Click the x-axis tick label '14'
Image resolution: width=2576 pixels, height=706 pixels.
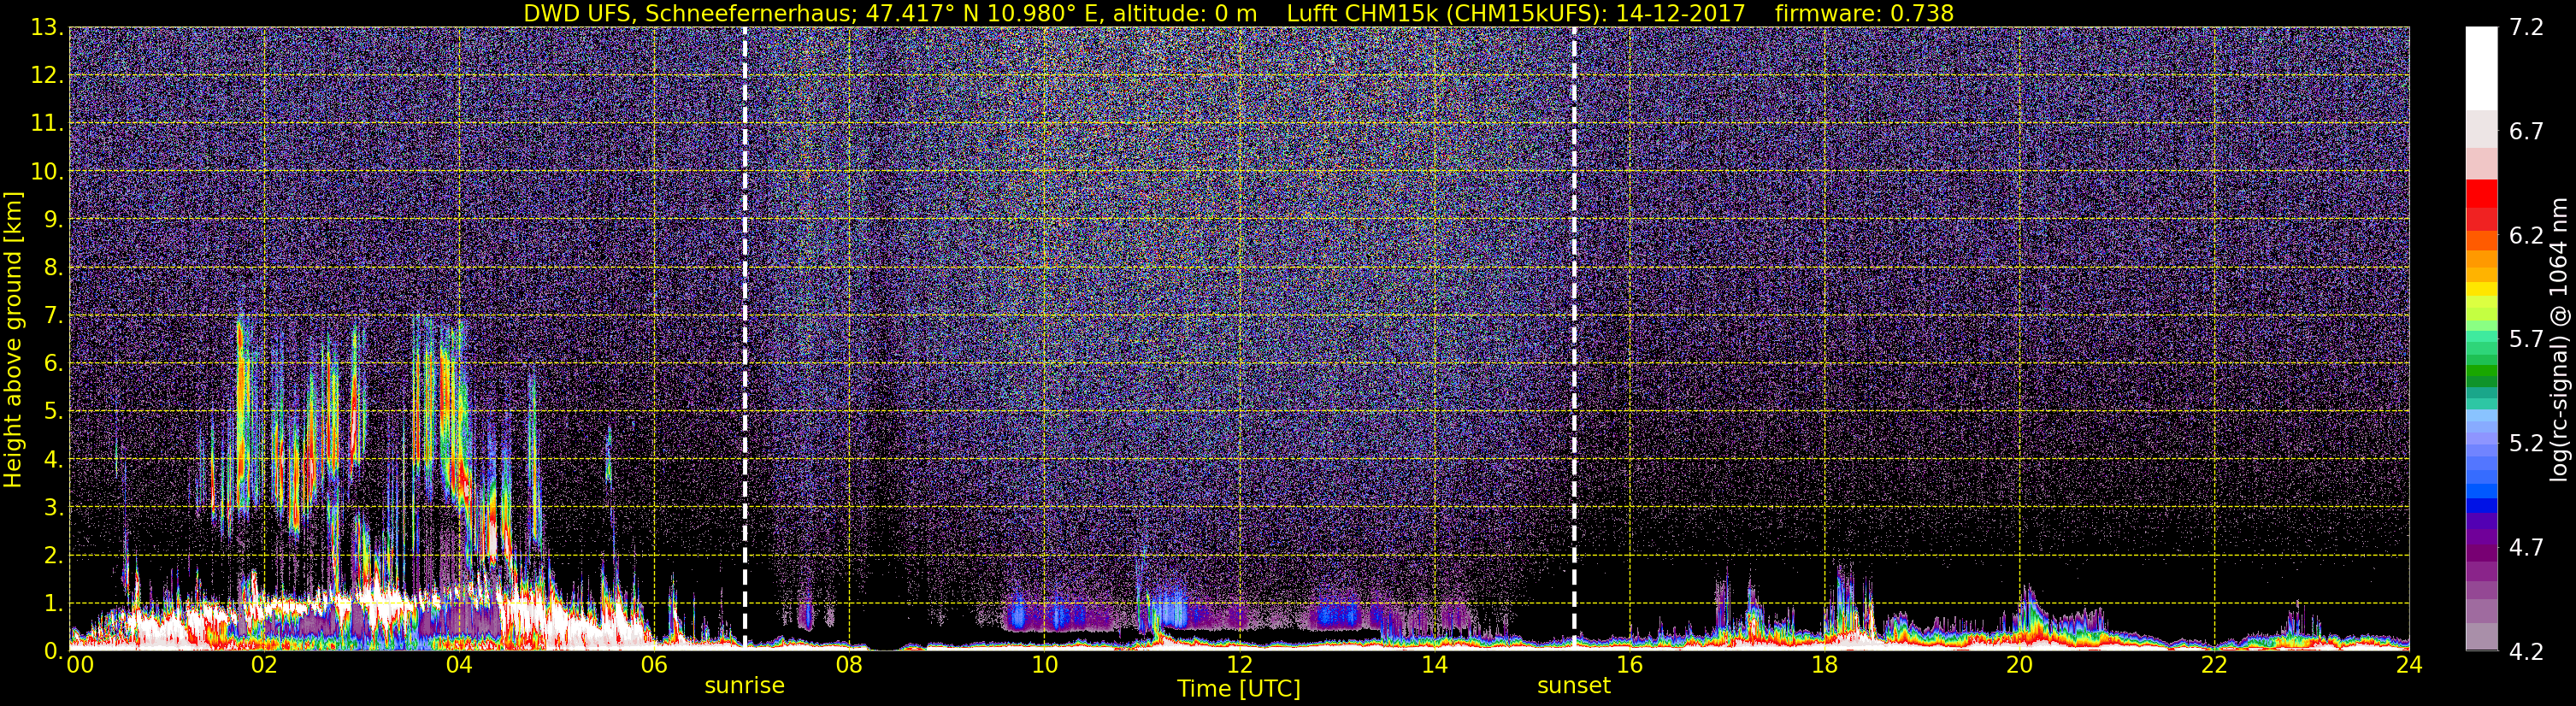pyautogui.click(x=1434, y=665)
